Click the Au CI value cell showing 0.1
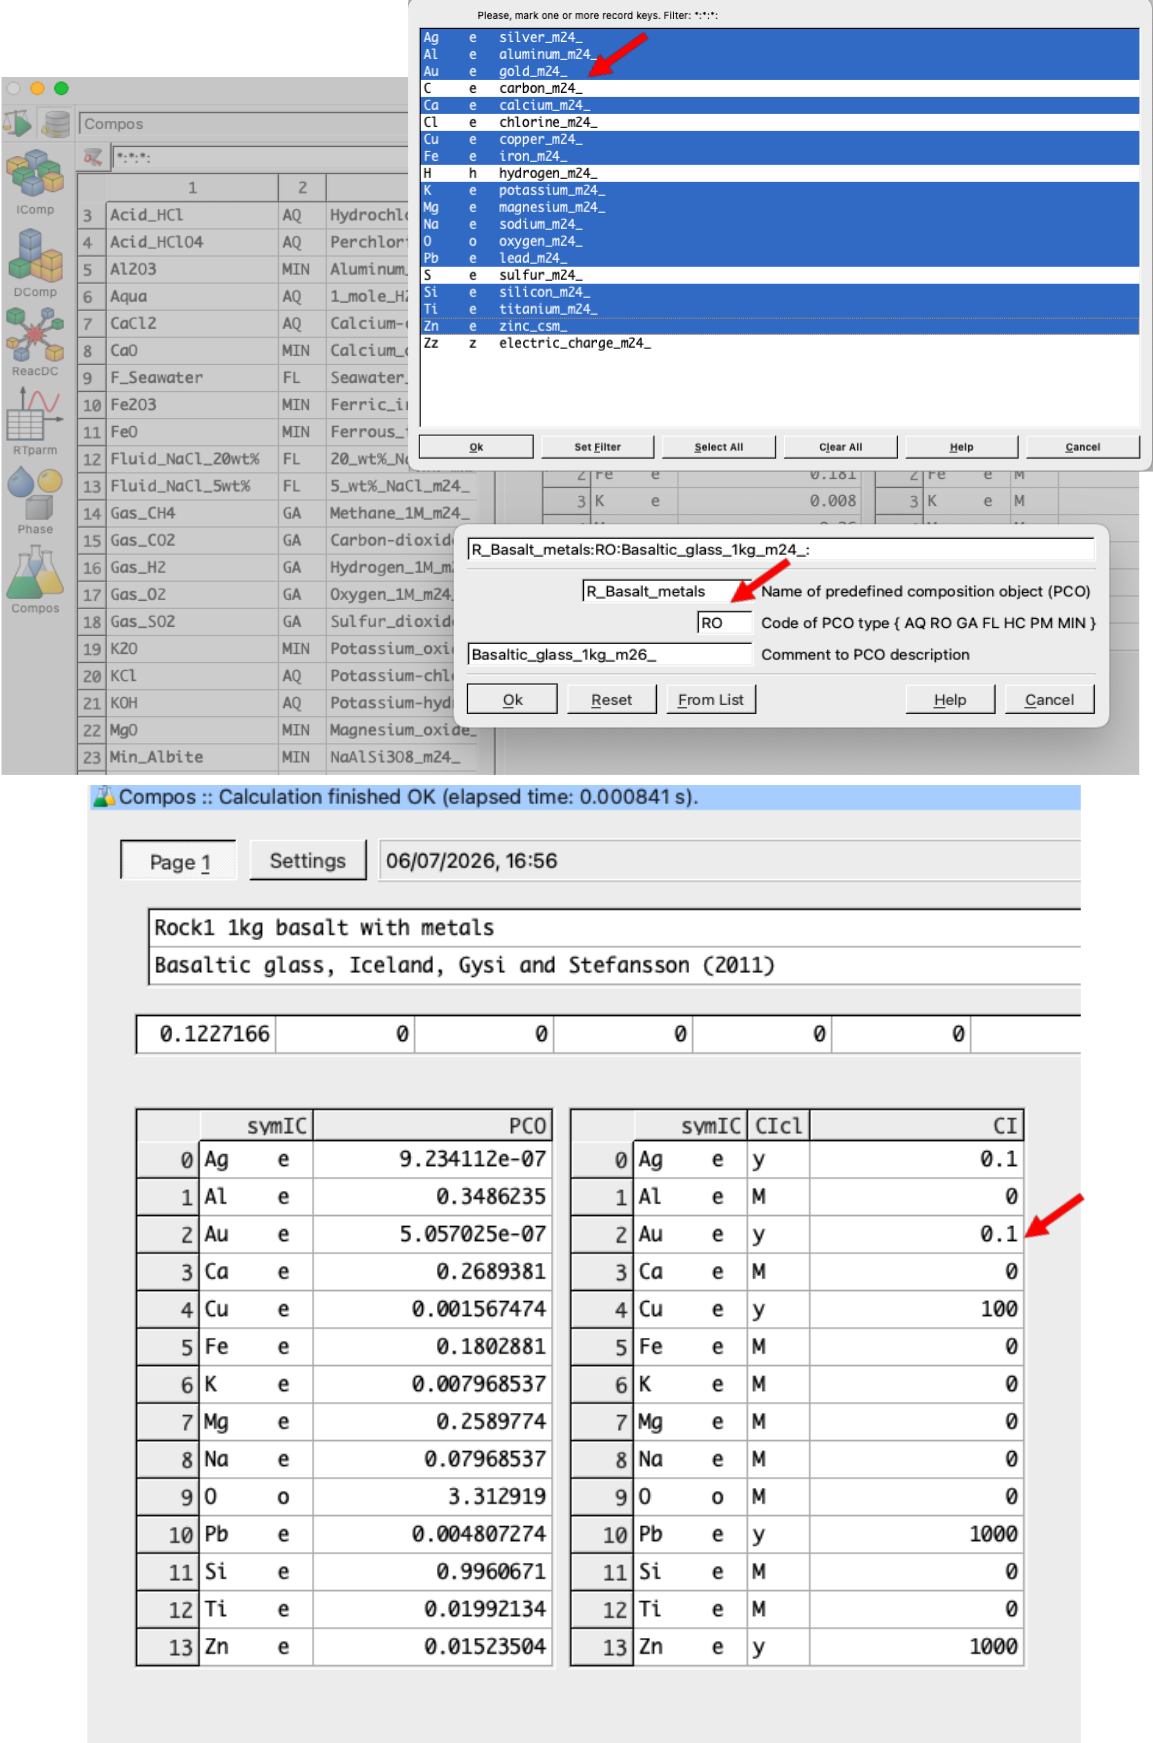 pos(916,1234)
